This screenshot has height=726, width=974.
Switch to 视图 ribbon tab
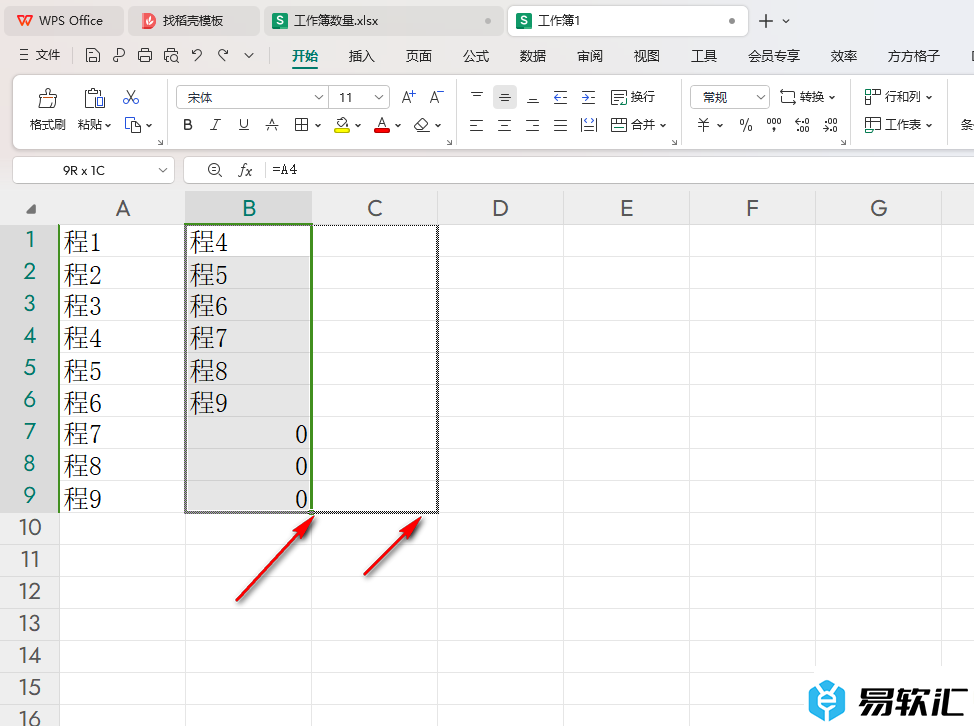coord(647,56)
